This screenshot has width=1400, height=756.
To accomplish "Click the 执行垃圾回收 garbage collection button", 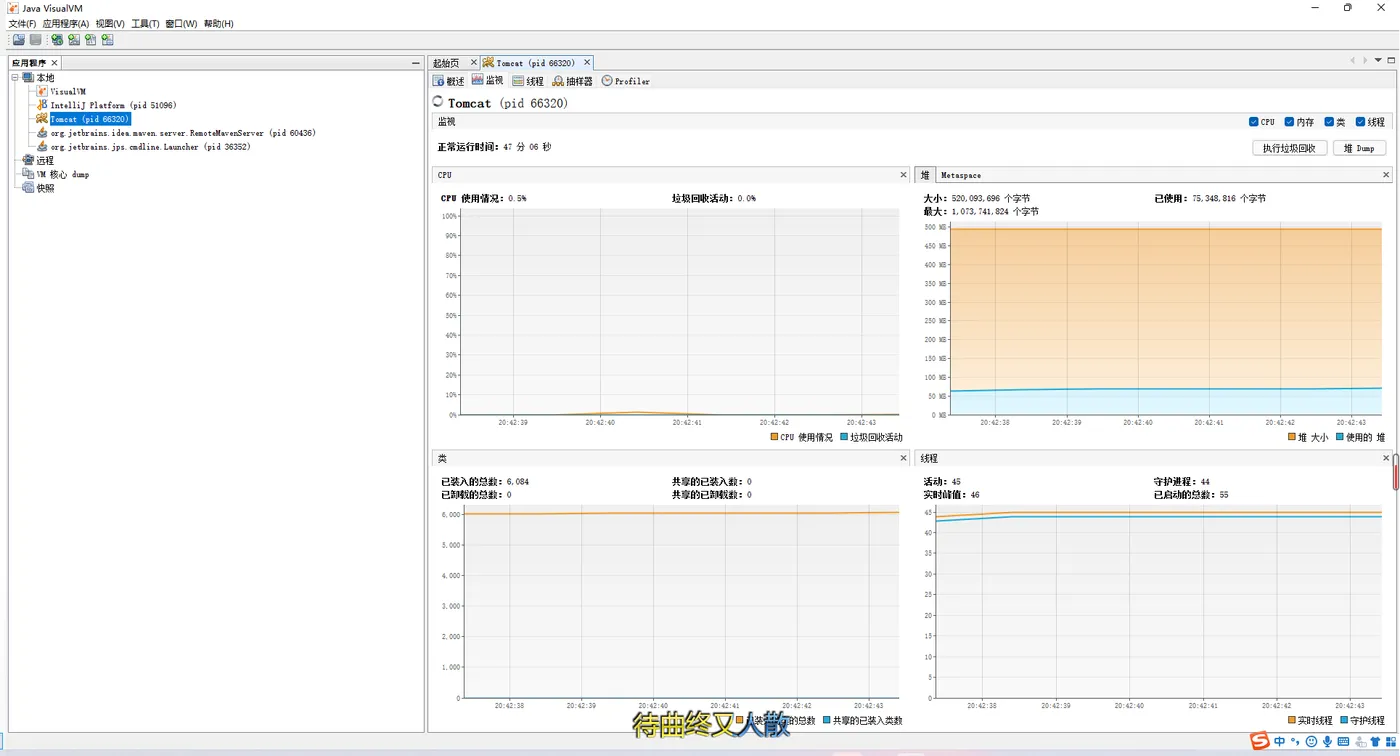I will coord(1290,148).
